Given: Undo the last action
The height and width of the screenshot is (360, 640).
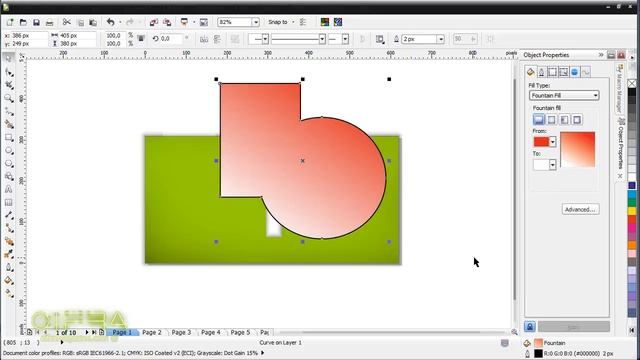Looking at the screenshot, I should click(x=111, y=22).
